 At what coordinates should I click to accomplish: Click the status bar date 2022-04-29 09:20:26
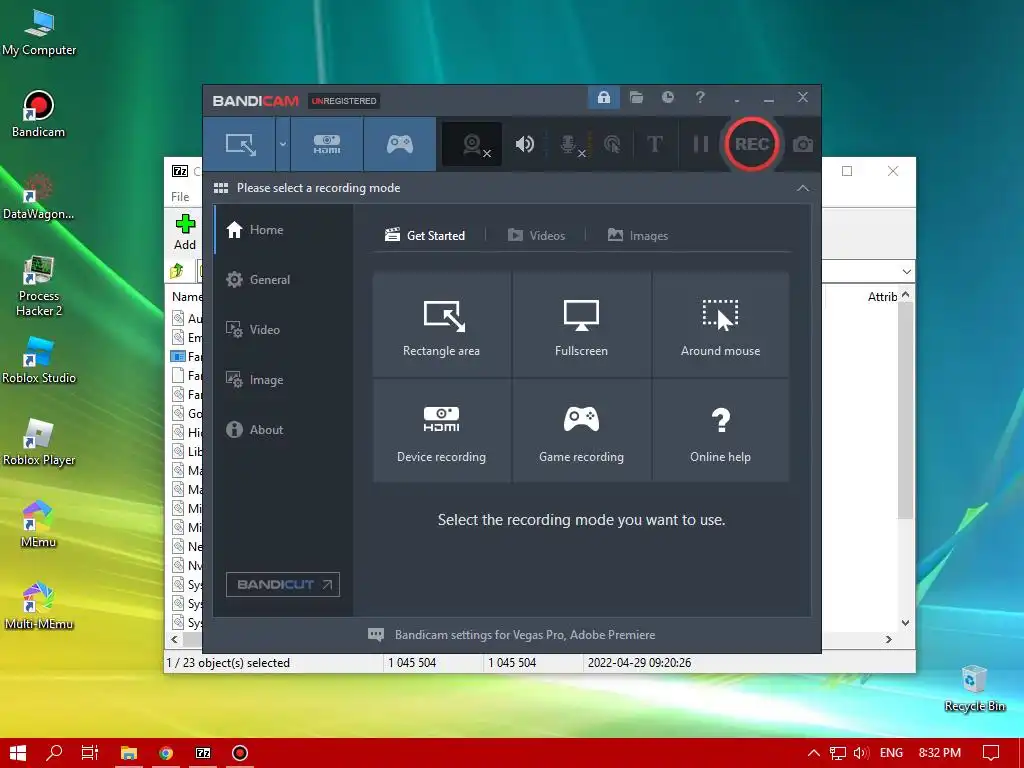(639, 663)
